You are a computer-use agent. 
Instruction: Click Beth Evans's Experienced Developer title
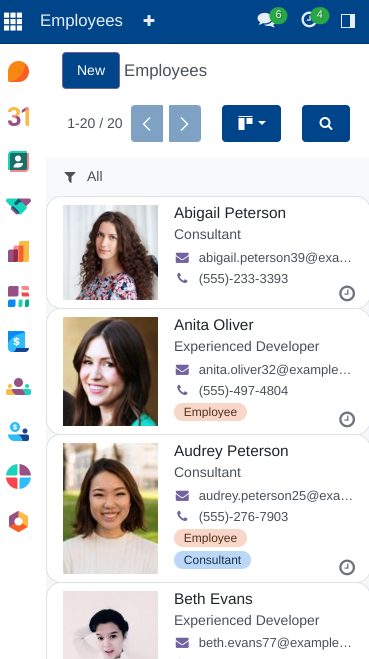click(247, 620)
